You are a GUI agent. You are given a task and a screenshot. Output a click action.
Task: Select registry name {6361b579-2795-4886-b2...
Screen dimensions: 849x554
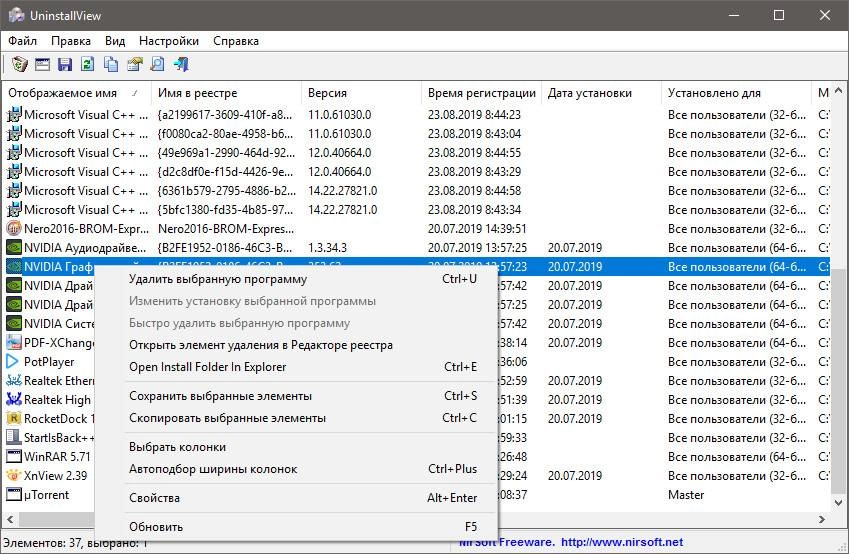(227, 191)
